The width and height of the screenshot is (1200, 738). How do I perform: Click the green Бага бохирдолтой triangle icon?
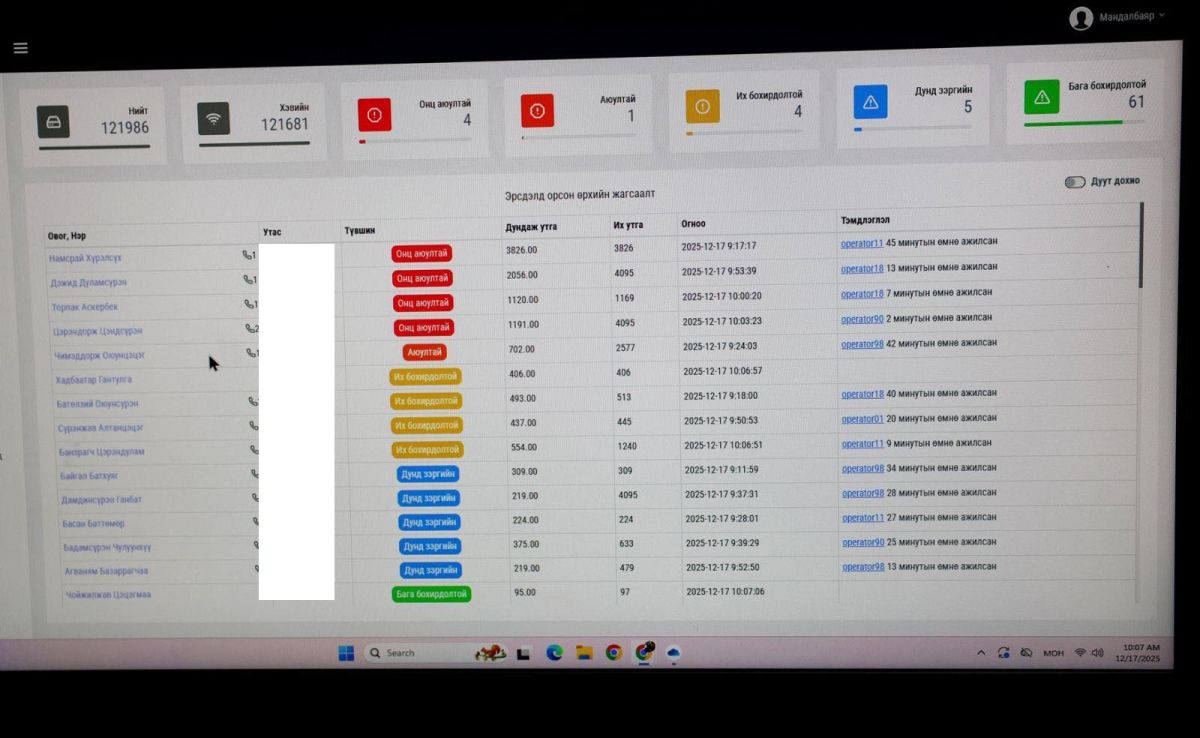click(1041, 97)
